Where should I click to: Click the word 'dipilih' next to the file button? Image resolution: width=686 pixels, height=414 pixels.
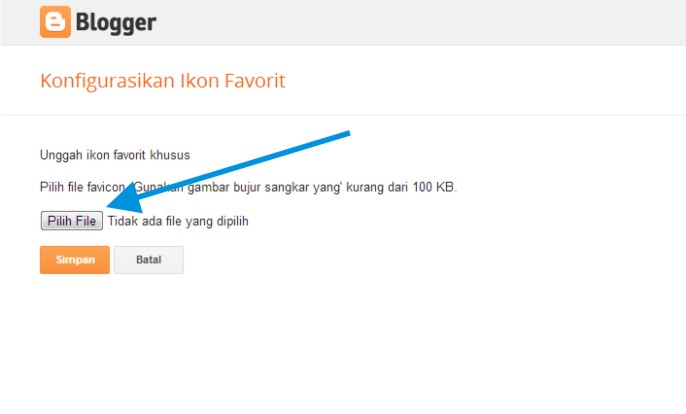tap(233, 221)
